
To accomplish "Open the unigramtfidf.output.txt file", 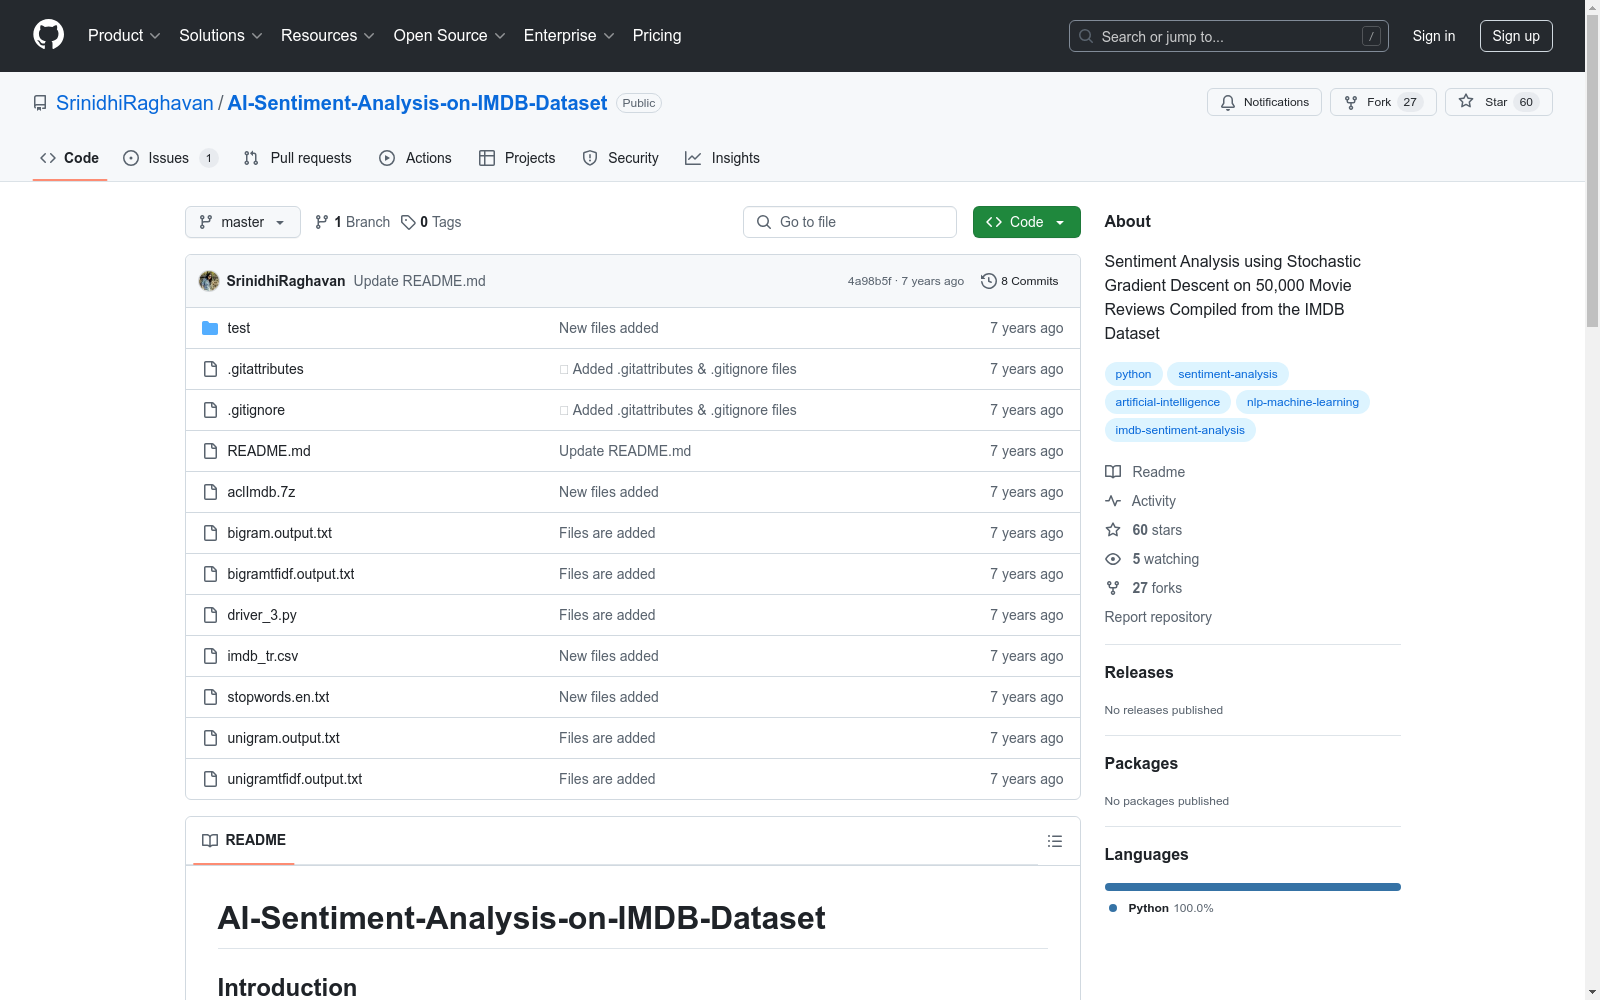I will tap(295, 779).
